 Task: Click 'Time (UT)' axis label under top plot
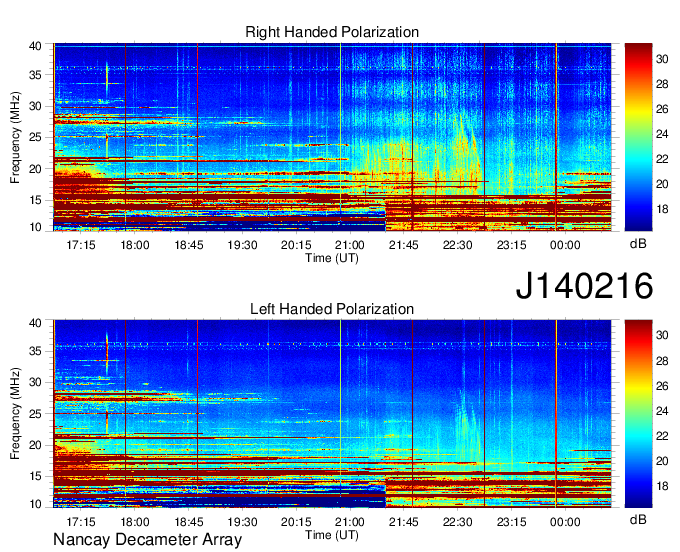click(332, 258)
